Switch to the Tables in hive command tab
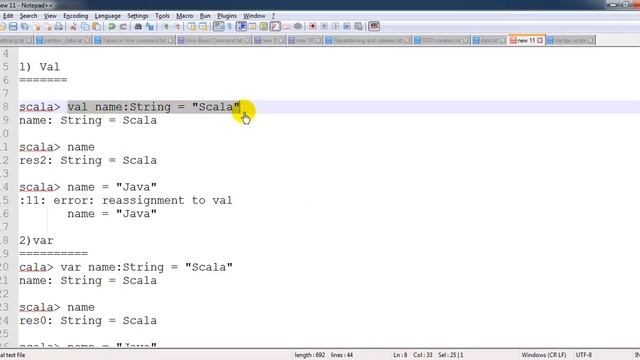This screenshot has width=640, height=360. pyautogui.click(x=134, y=40)
